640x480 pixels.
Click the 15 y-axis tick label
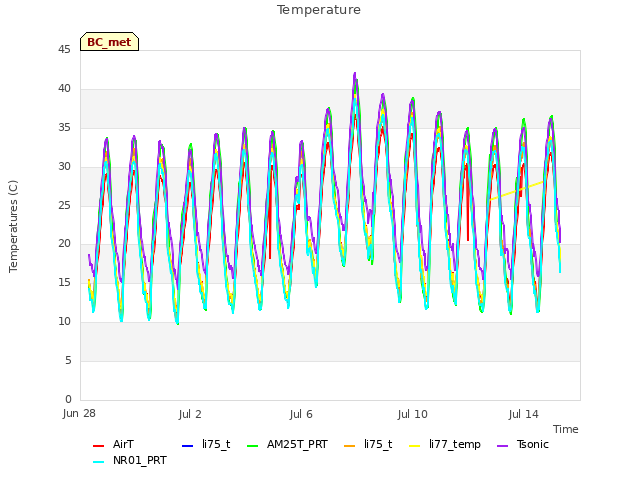pyautogui.click(x=64, y=282)
